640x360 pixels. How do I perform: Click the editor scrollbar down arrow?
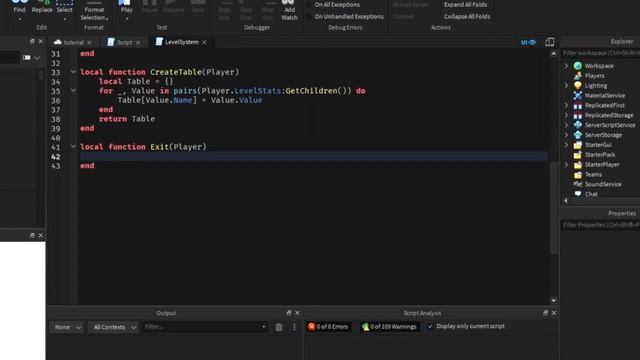pyautogui.click(x=553, y=300)
